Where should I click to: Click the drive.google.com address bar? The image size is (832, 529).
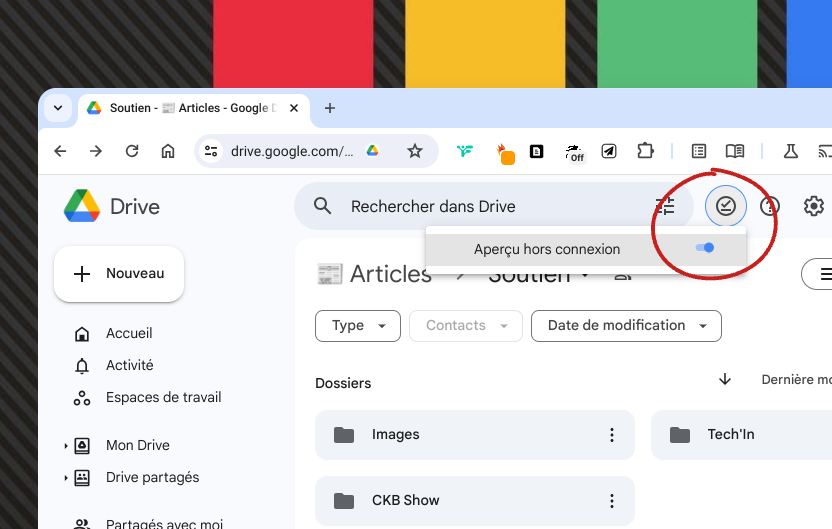point(292,151)
